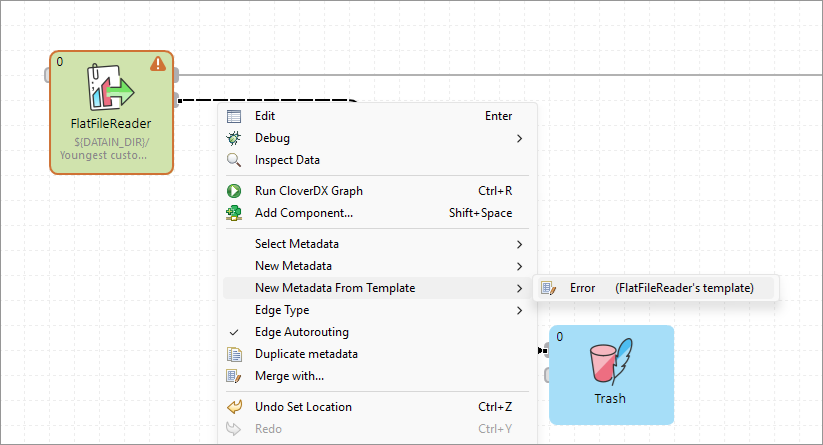Choose Error FlatFileReader's template entry
This screenshot has height=445, width=823.
click(660, 288)
